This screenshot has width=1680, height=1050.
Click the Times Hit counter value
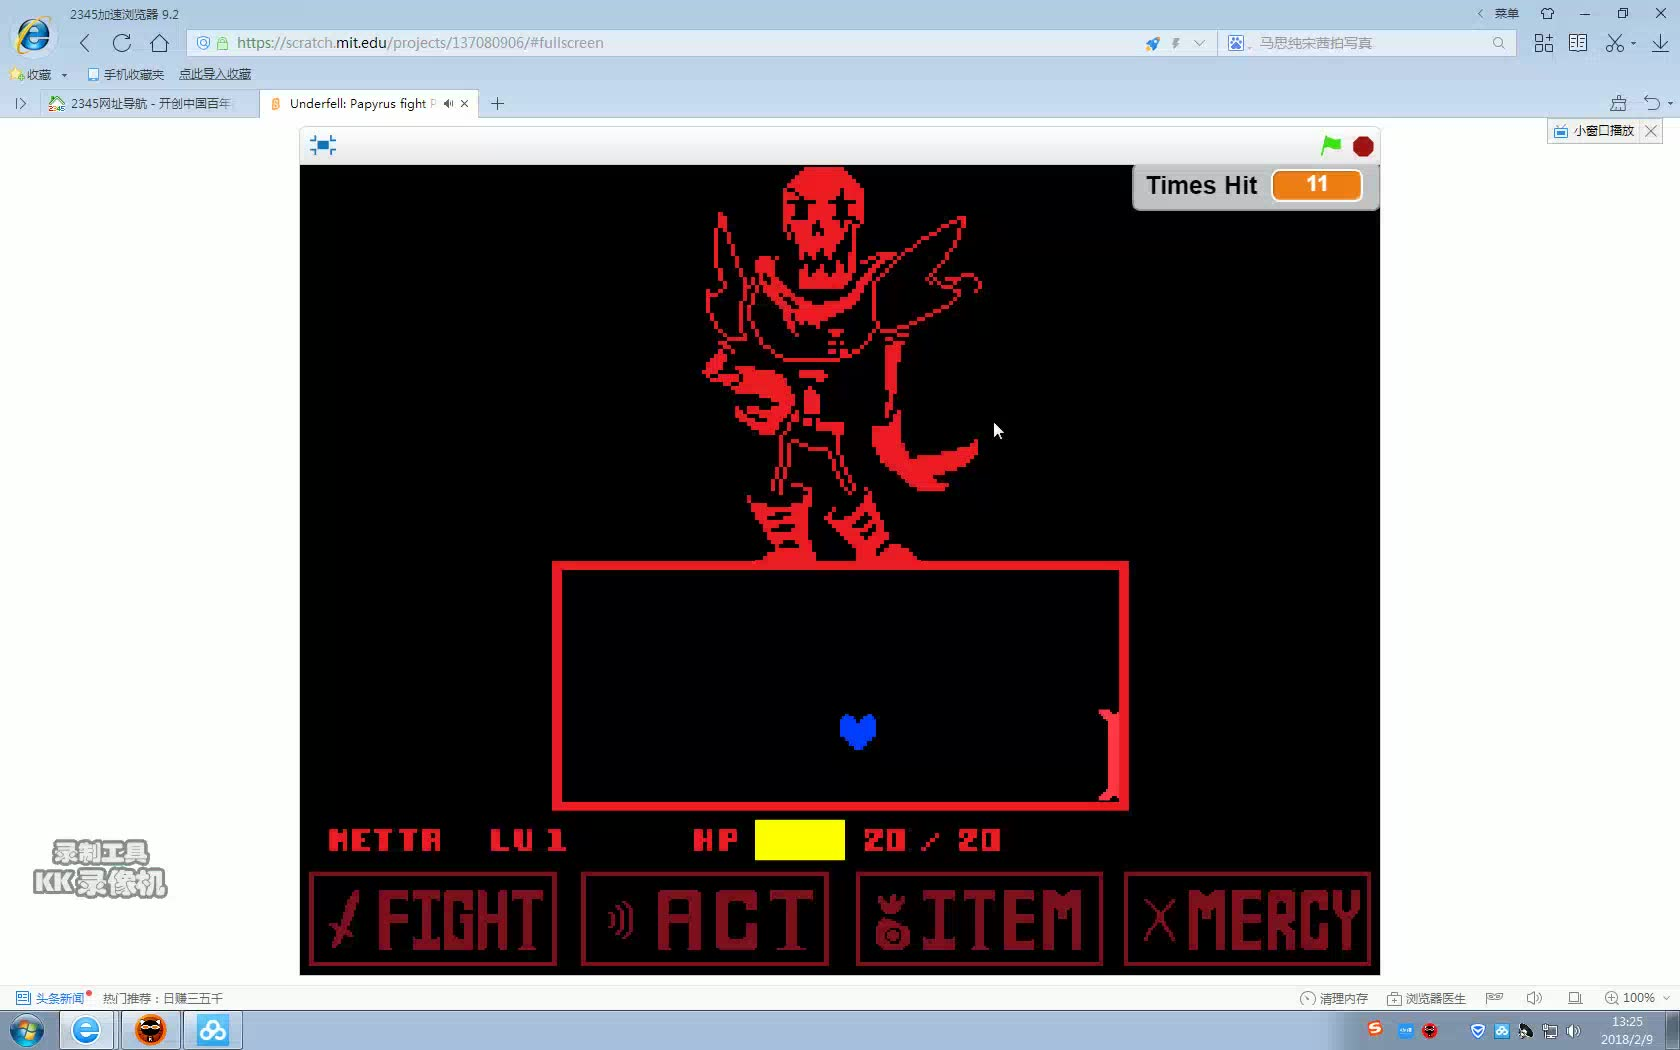(x=1317, y=185)
